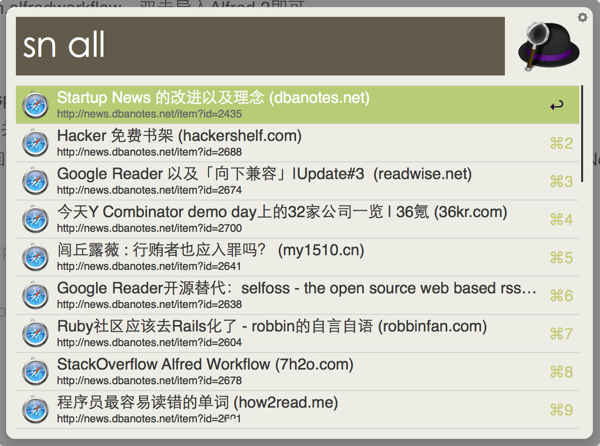Image resolution: width=600 pixels, height=446 pixels.
Task: Click the ⌘3 shortcut label
Action: (561, 182)
